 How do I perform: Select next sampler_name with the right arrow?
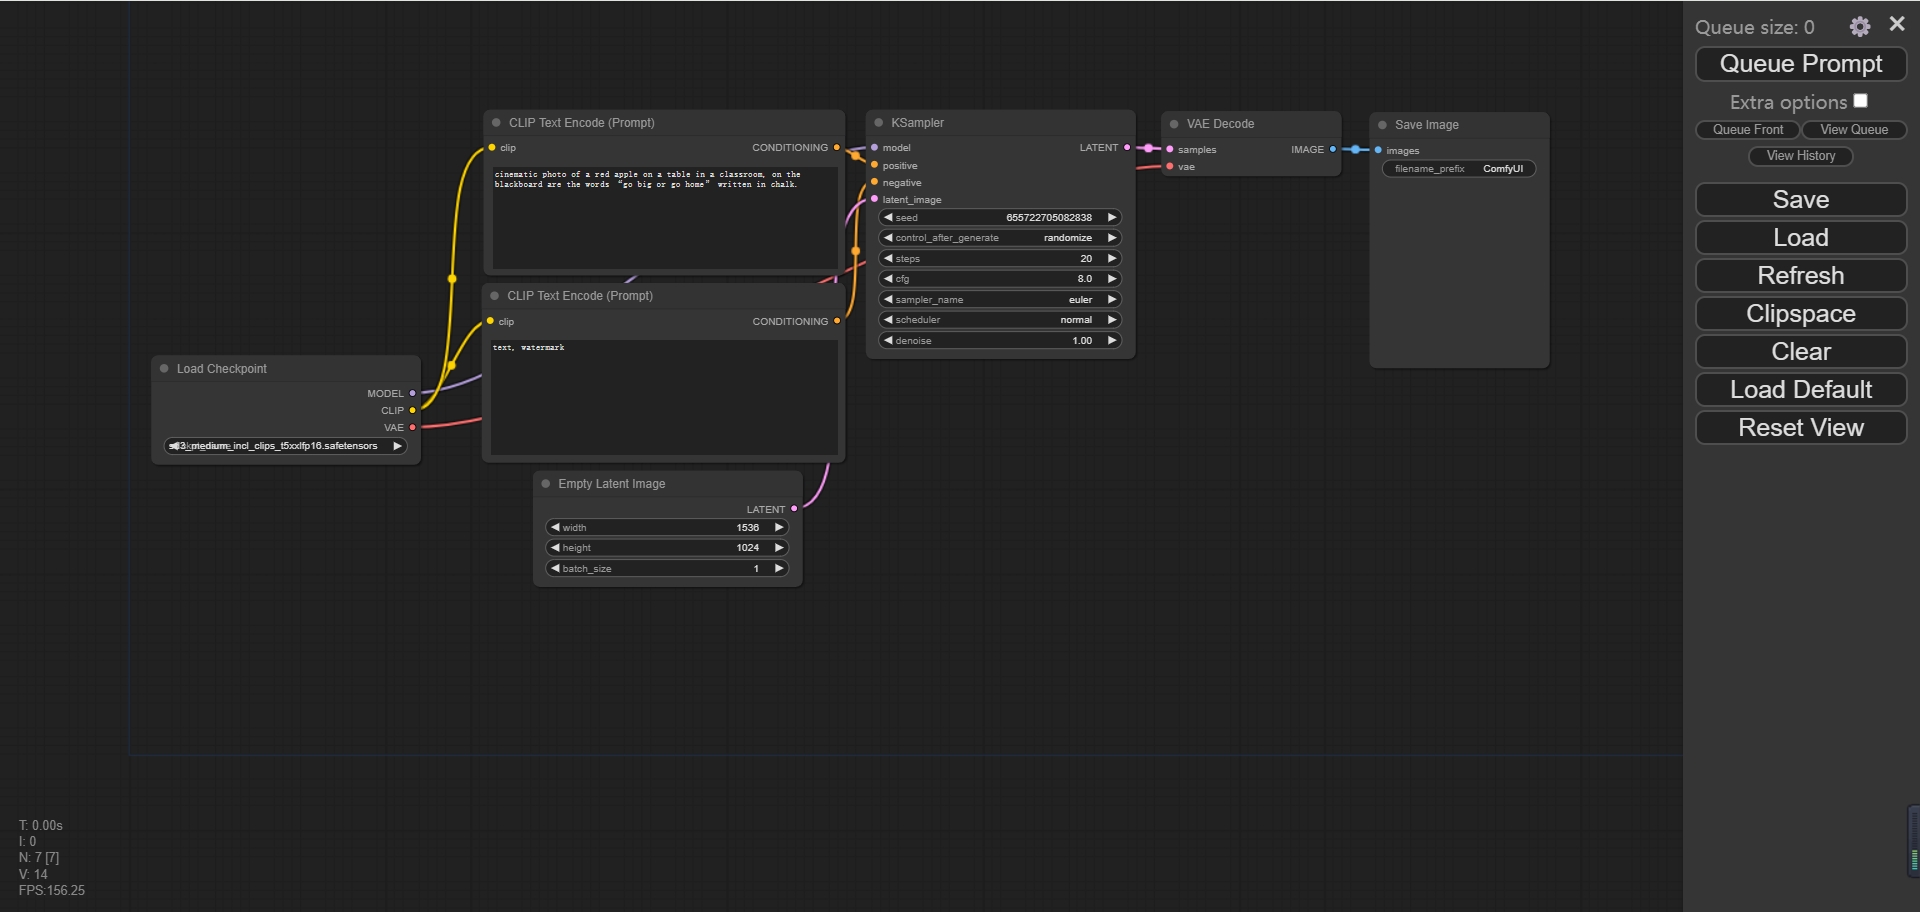click(1111, 300)
